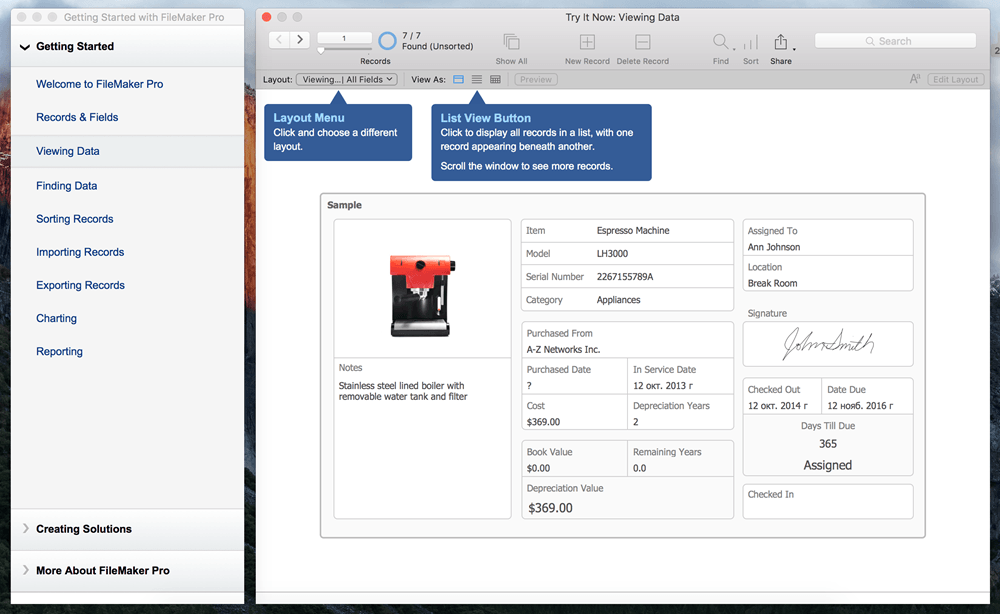
Task: Switch to List view icon
Action: (476, 80)
